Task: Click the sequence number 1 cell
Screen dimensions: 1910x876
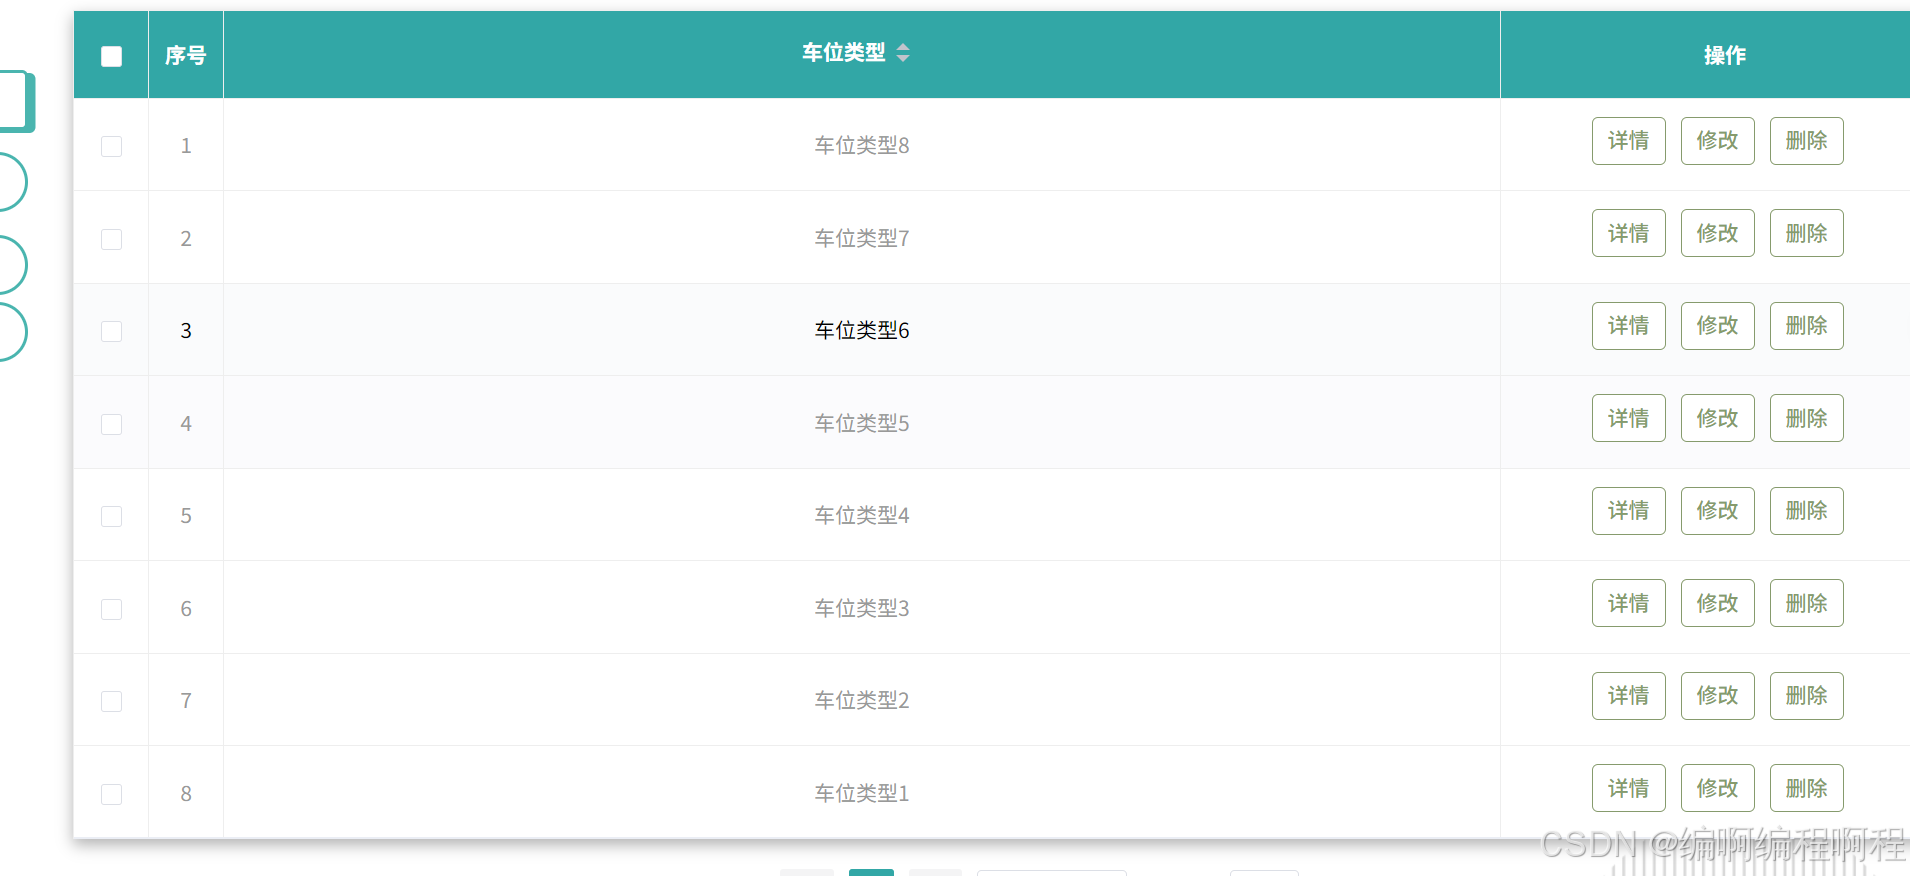Action: tap(186, 146)
